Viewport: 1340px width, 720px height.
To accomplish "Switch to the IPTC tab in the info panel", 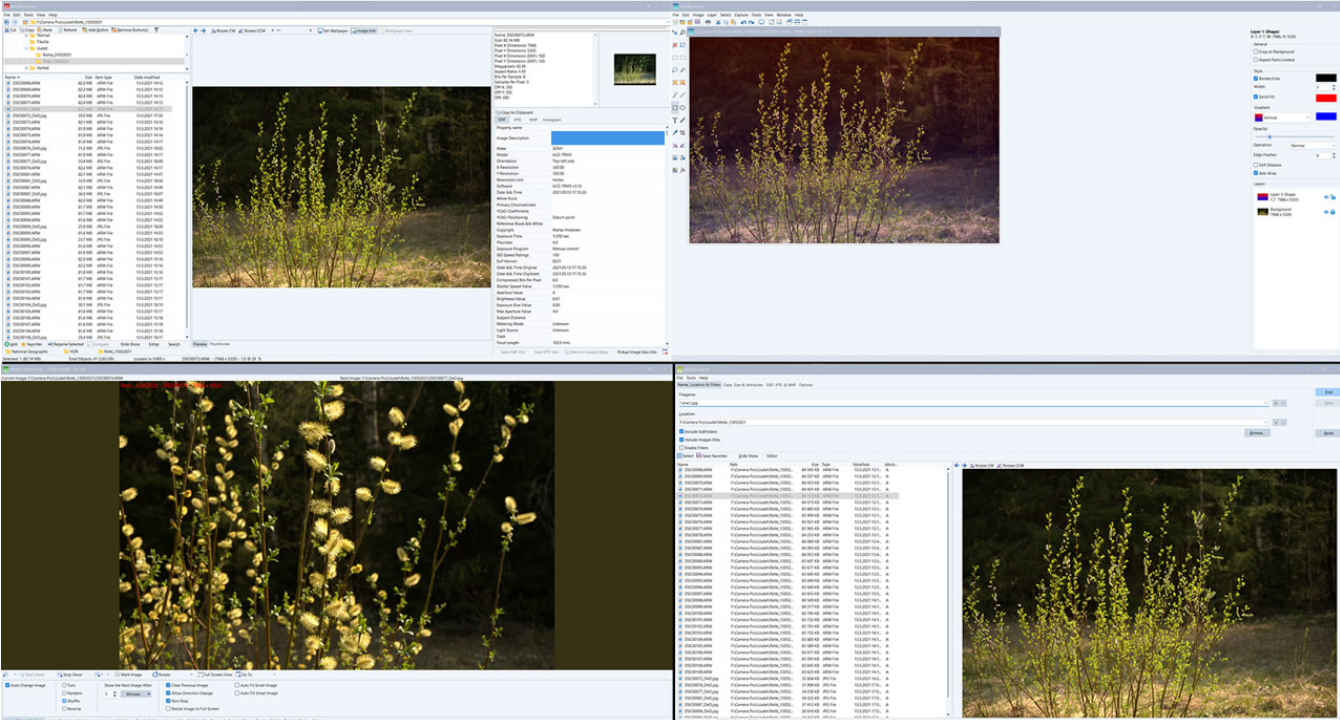I will pyautogui.click(x=517, y=119).
